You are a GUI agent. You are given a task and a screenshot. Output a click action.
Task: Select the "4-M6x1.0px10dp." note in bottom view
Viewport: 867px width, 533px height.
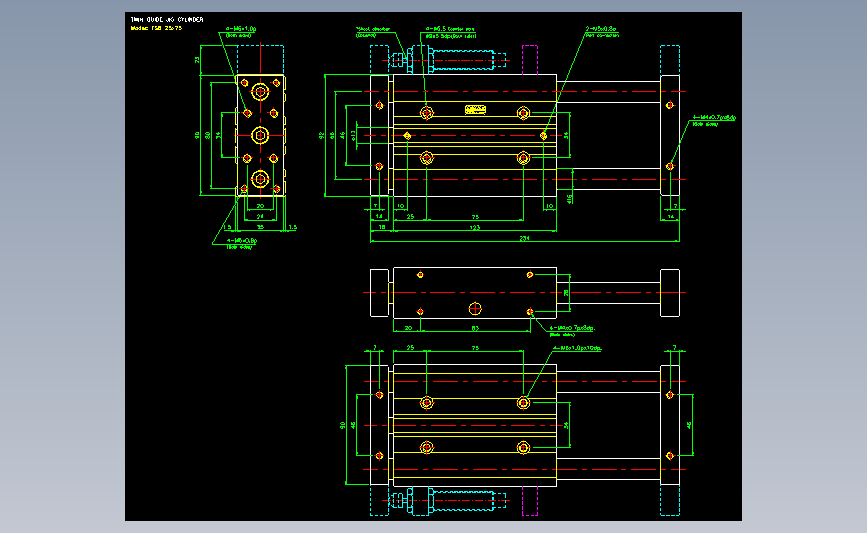point(577,348)
